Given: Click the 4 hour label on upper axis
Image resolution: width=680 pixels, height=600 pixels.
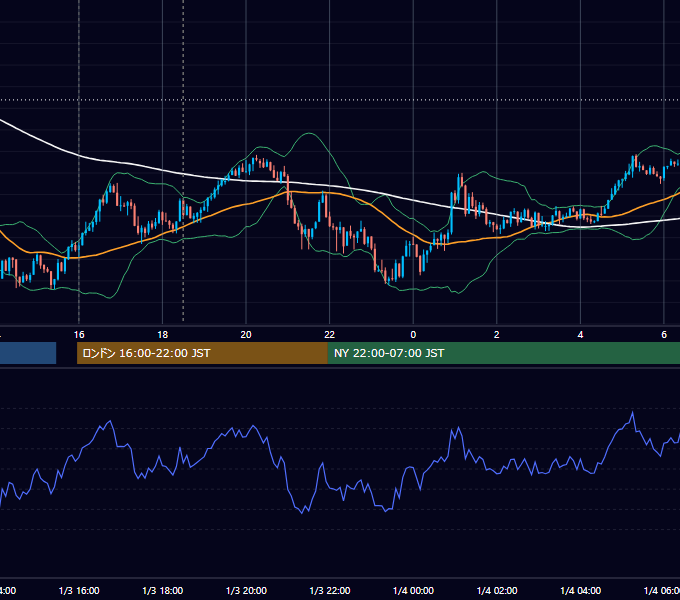Looking at the screenshot, I should point(580,335).
